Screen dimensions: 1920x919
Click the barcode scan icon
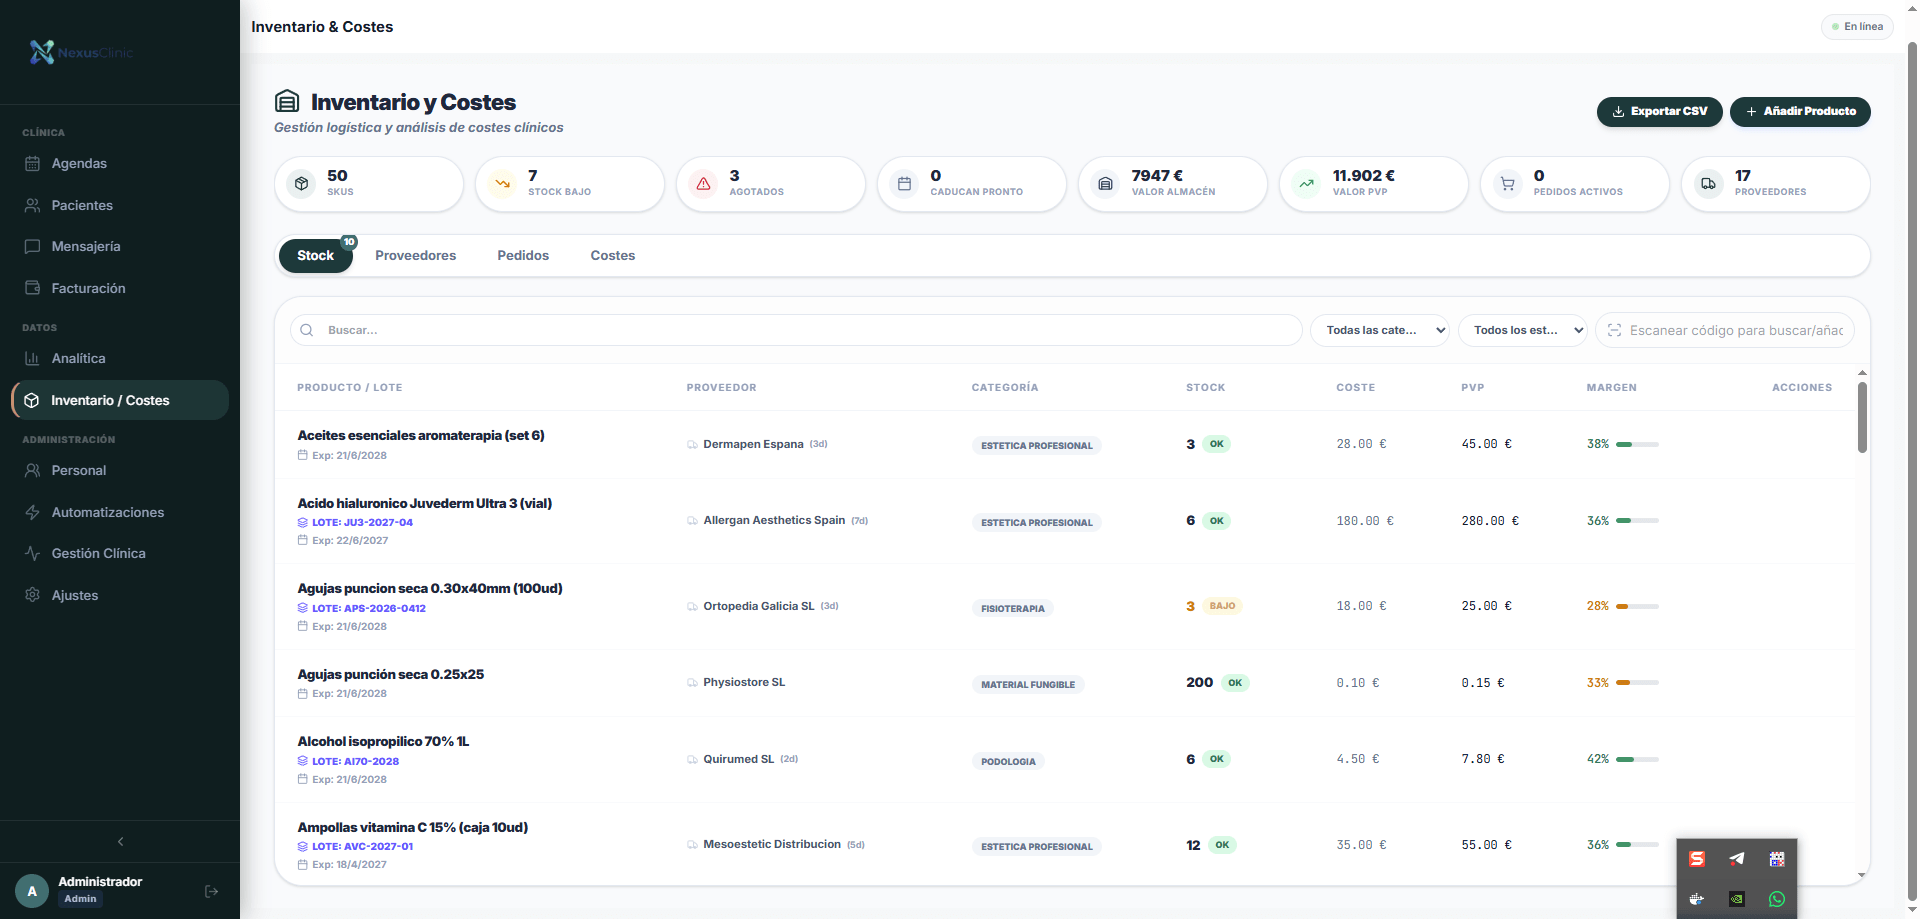[x=1614, y=330]
